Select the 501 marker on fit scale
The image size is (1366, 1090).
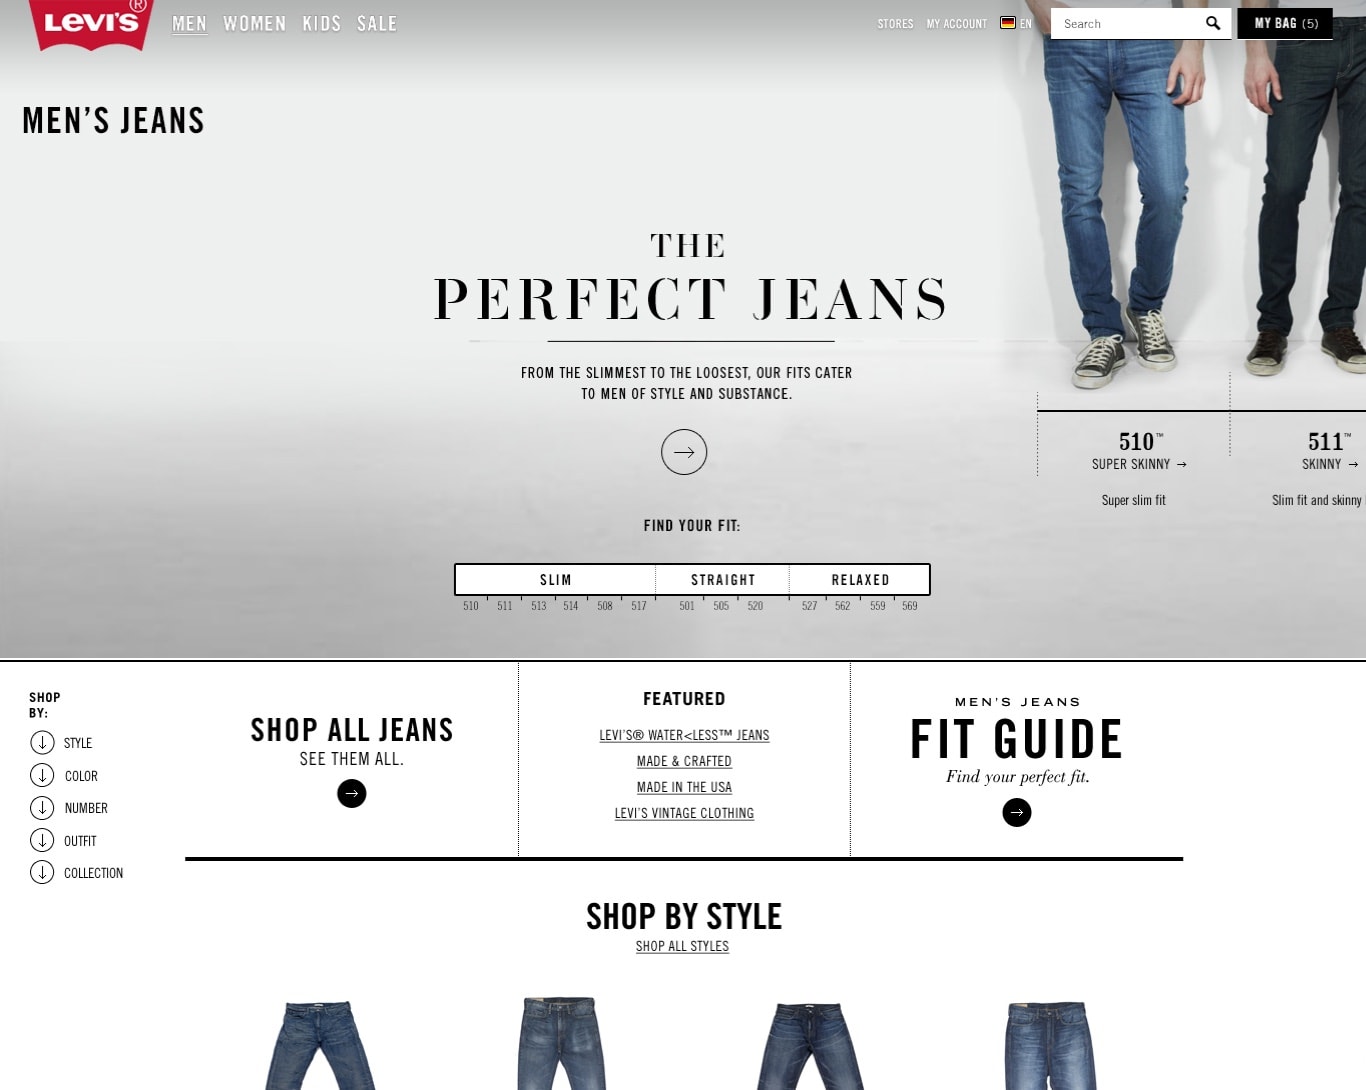pos(687,606)
